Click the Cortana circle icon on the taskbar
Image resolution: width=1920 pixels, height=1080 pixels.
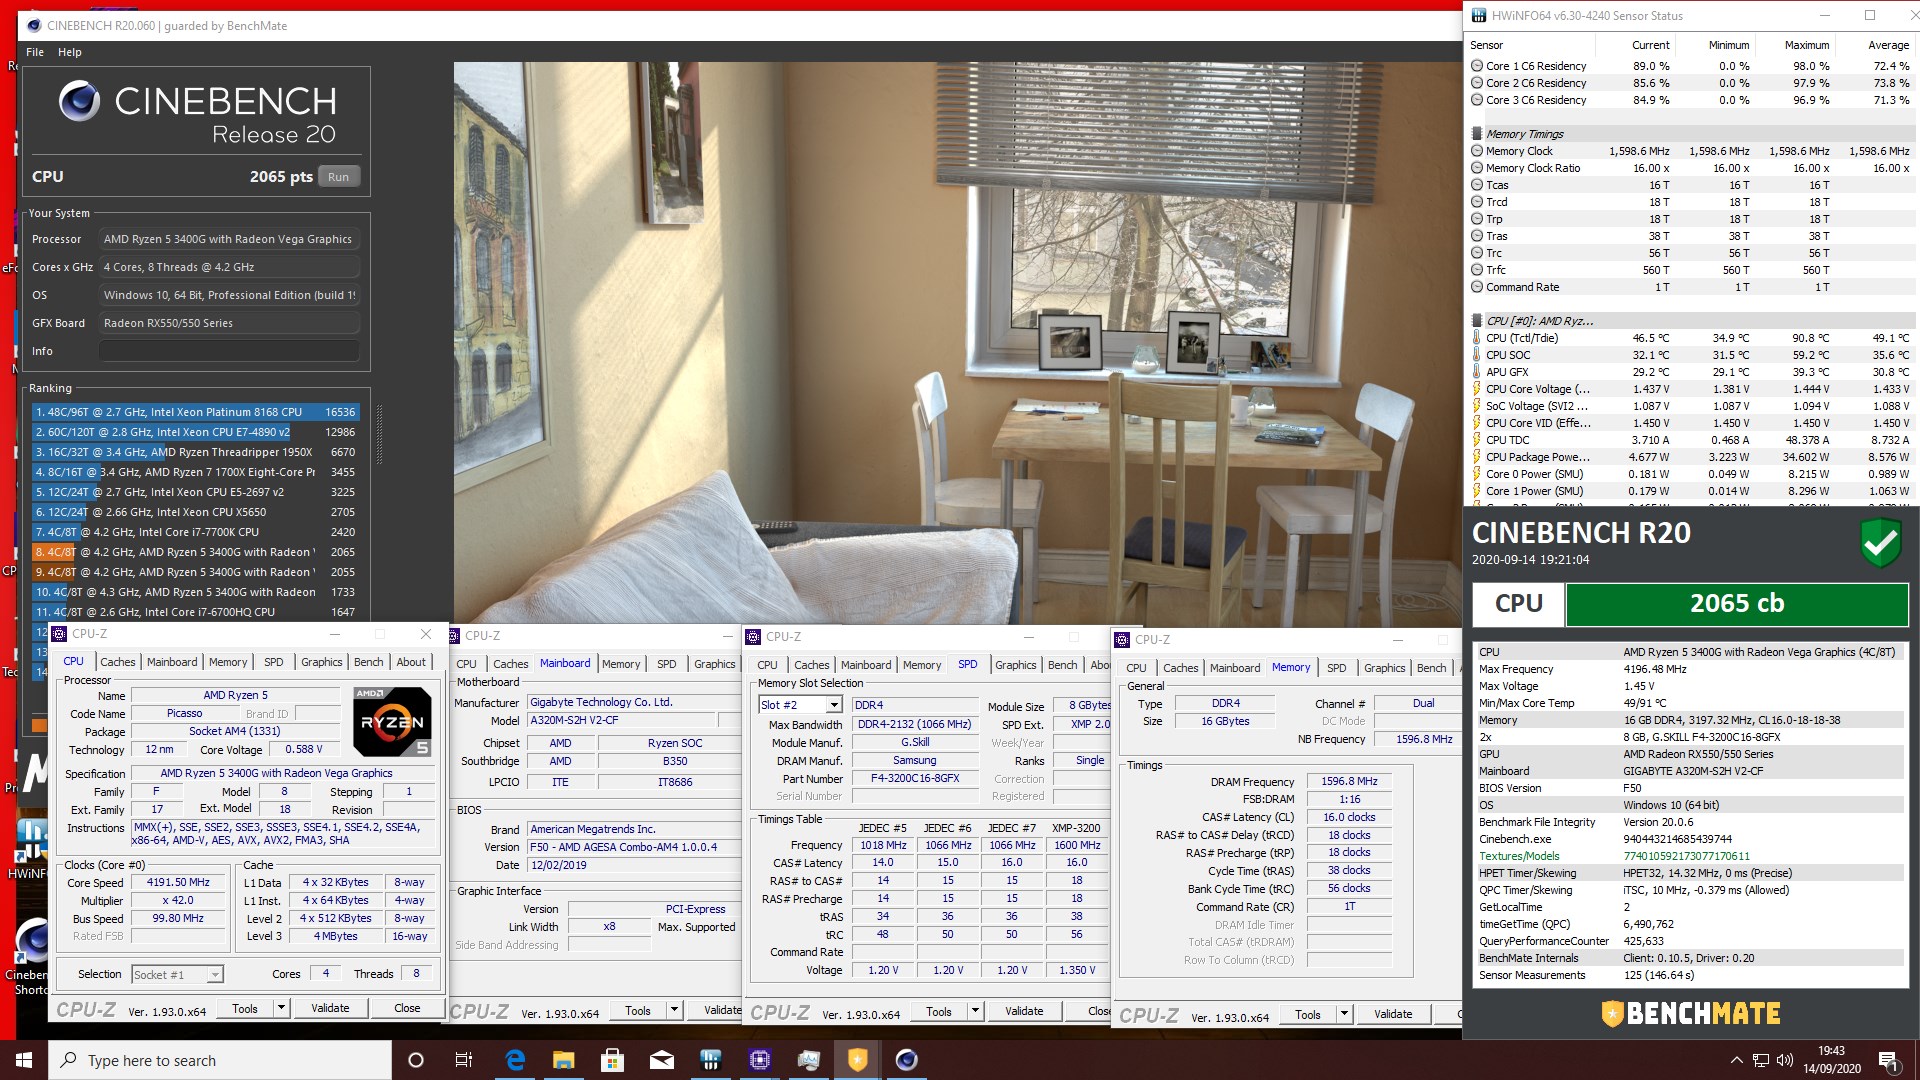pos(416,1060)
